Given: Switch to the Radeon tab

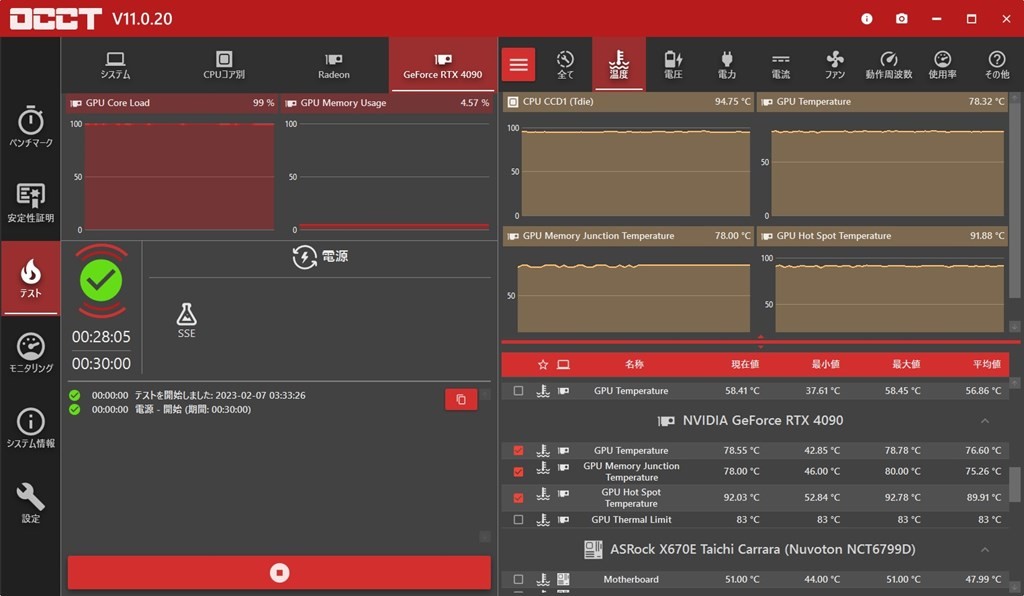Looking at the screenshot, I should [x=334, y=65].
